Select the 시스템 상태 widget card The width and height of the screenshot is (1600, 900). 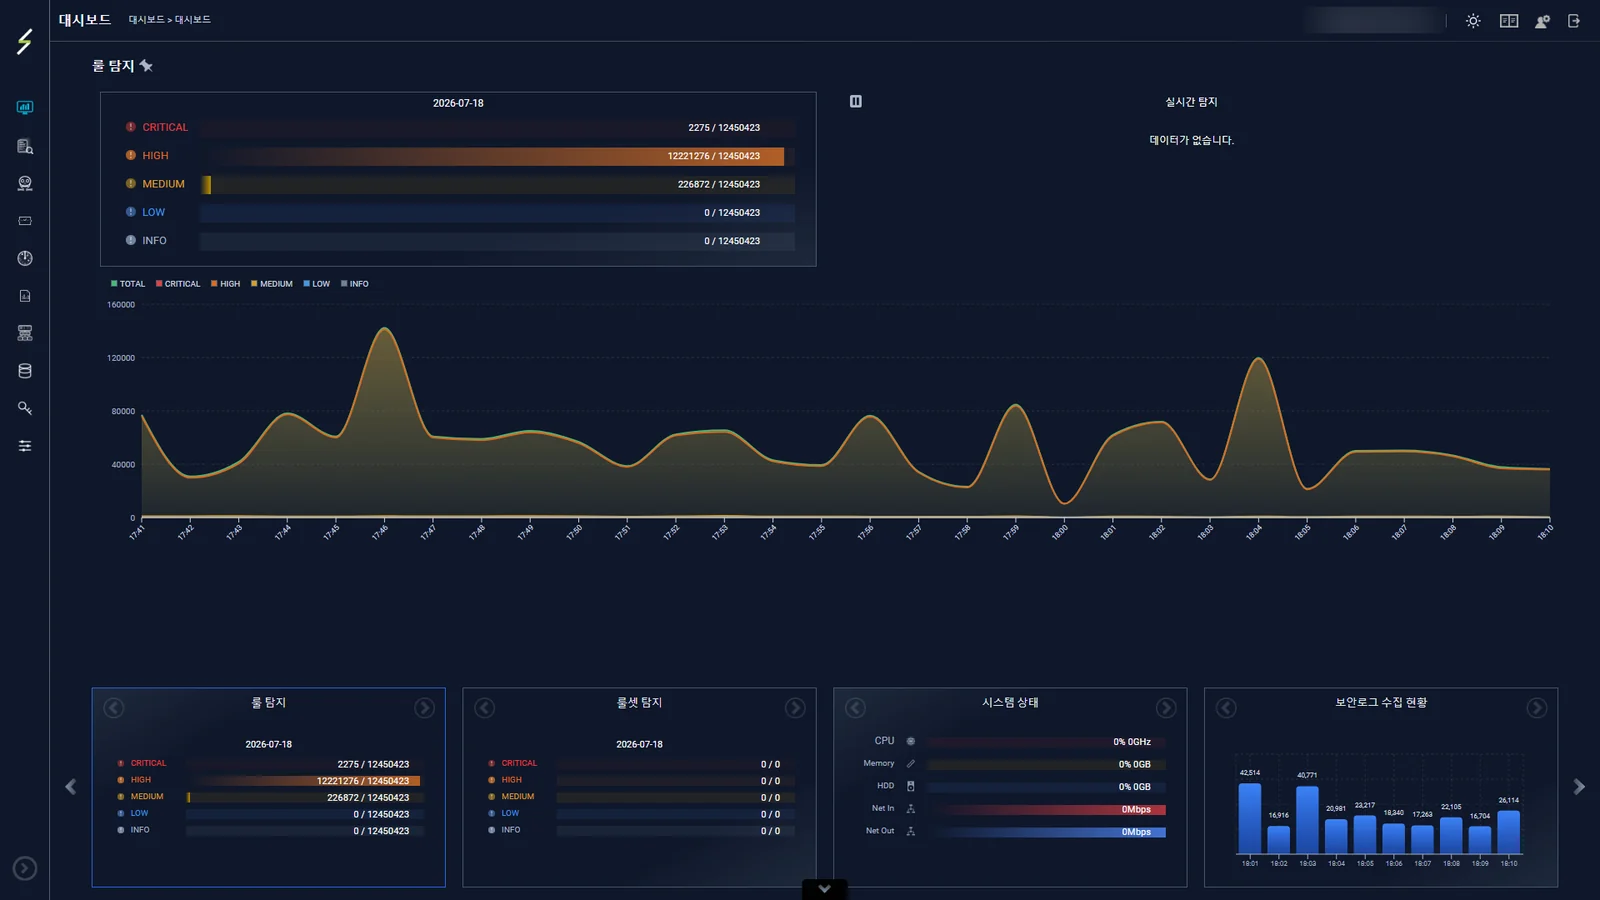1010,787
